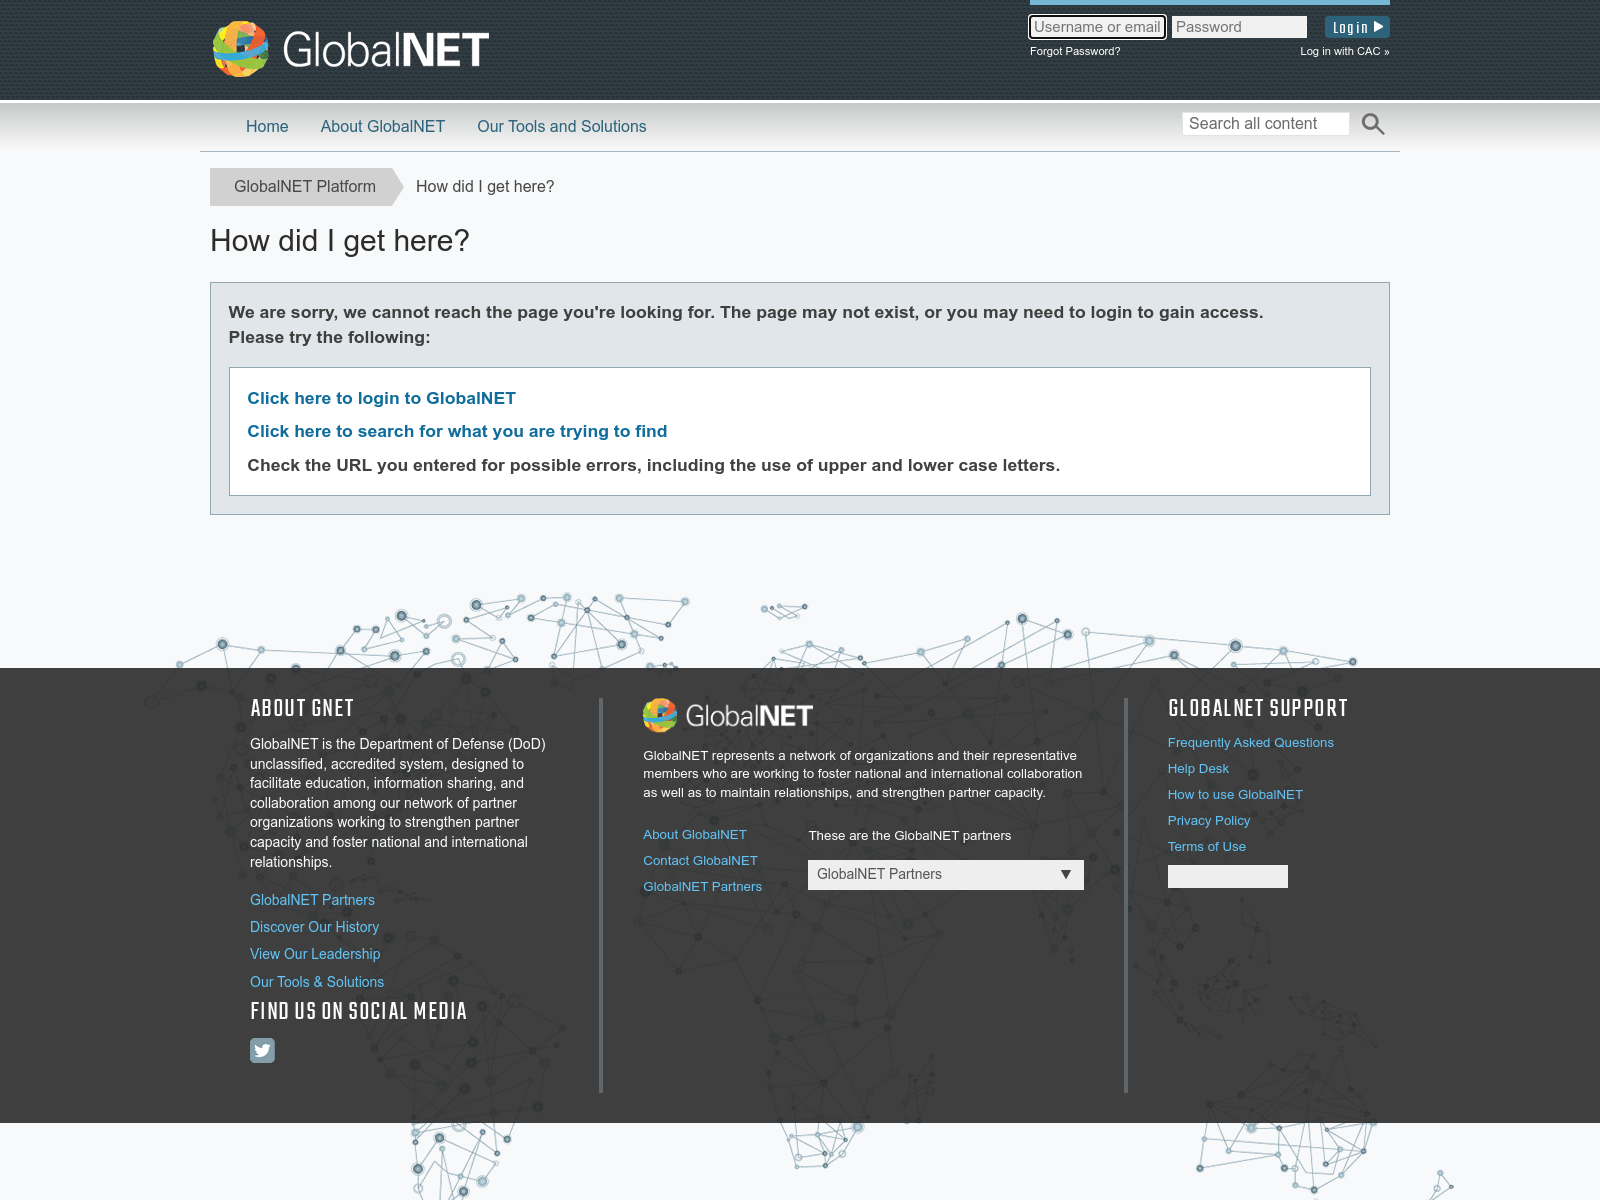Screen dimensions: 1600x1200
Task: Focus the Password field
Action: click(x=1239, y=27)
